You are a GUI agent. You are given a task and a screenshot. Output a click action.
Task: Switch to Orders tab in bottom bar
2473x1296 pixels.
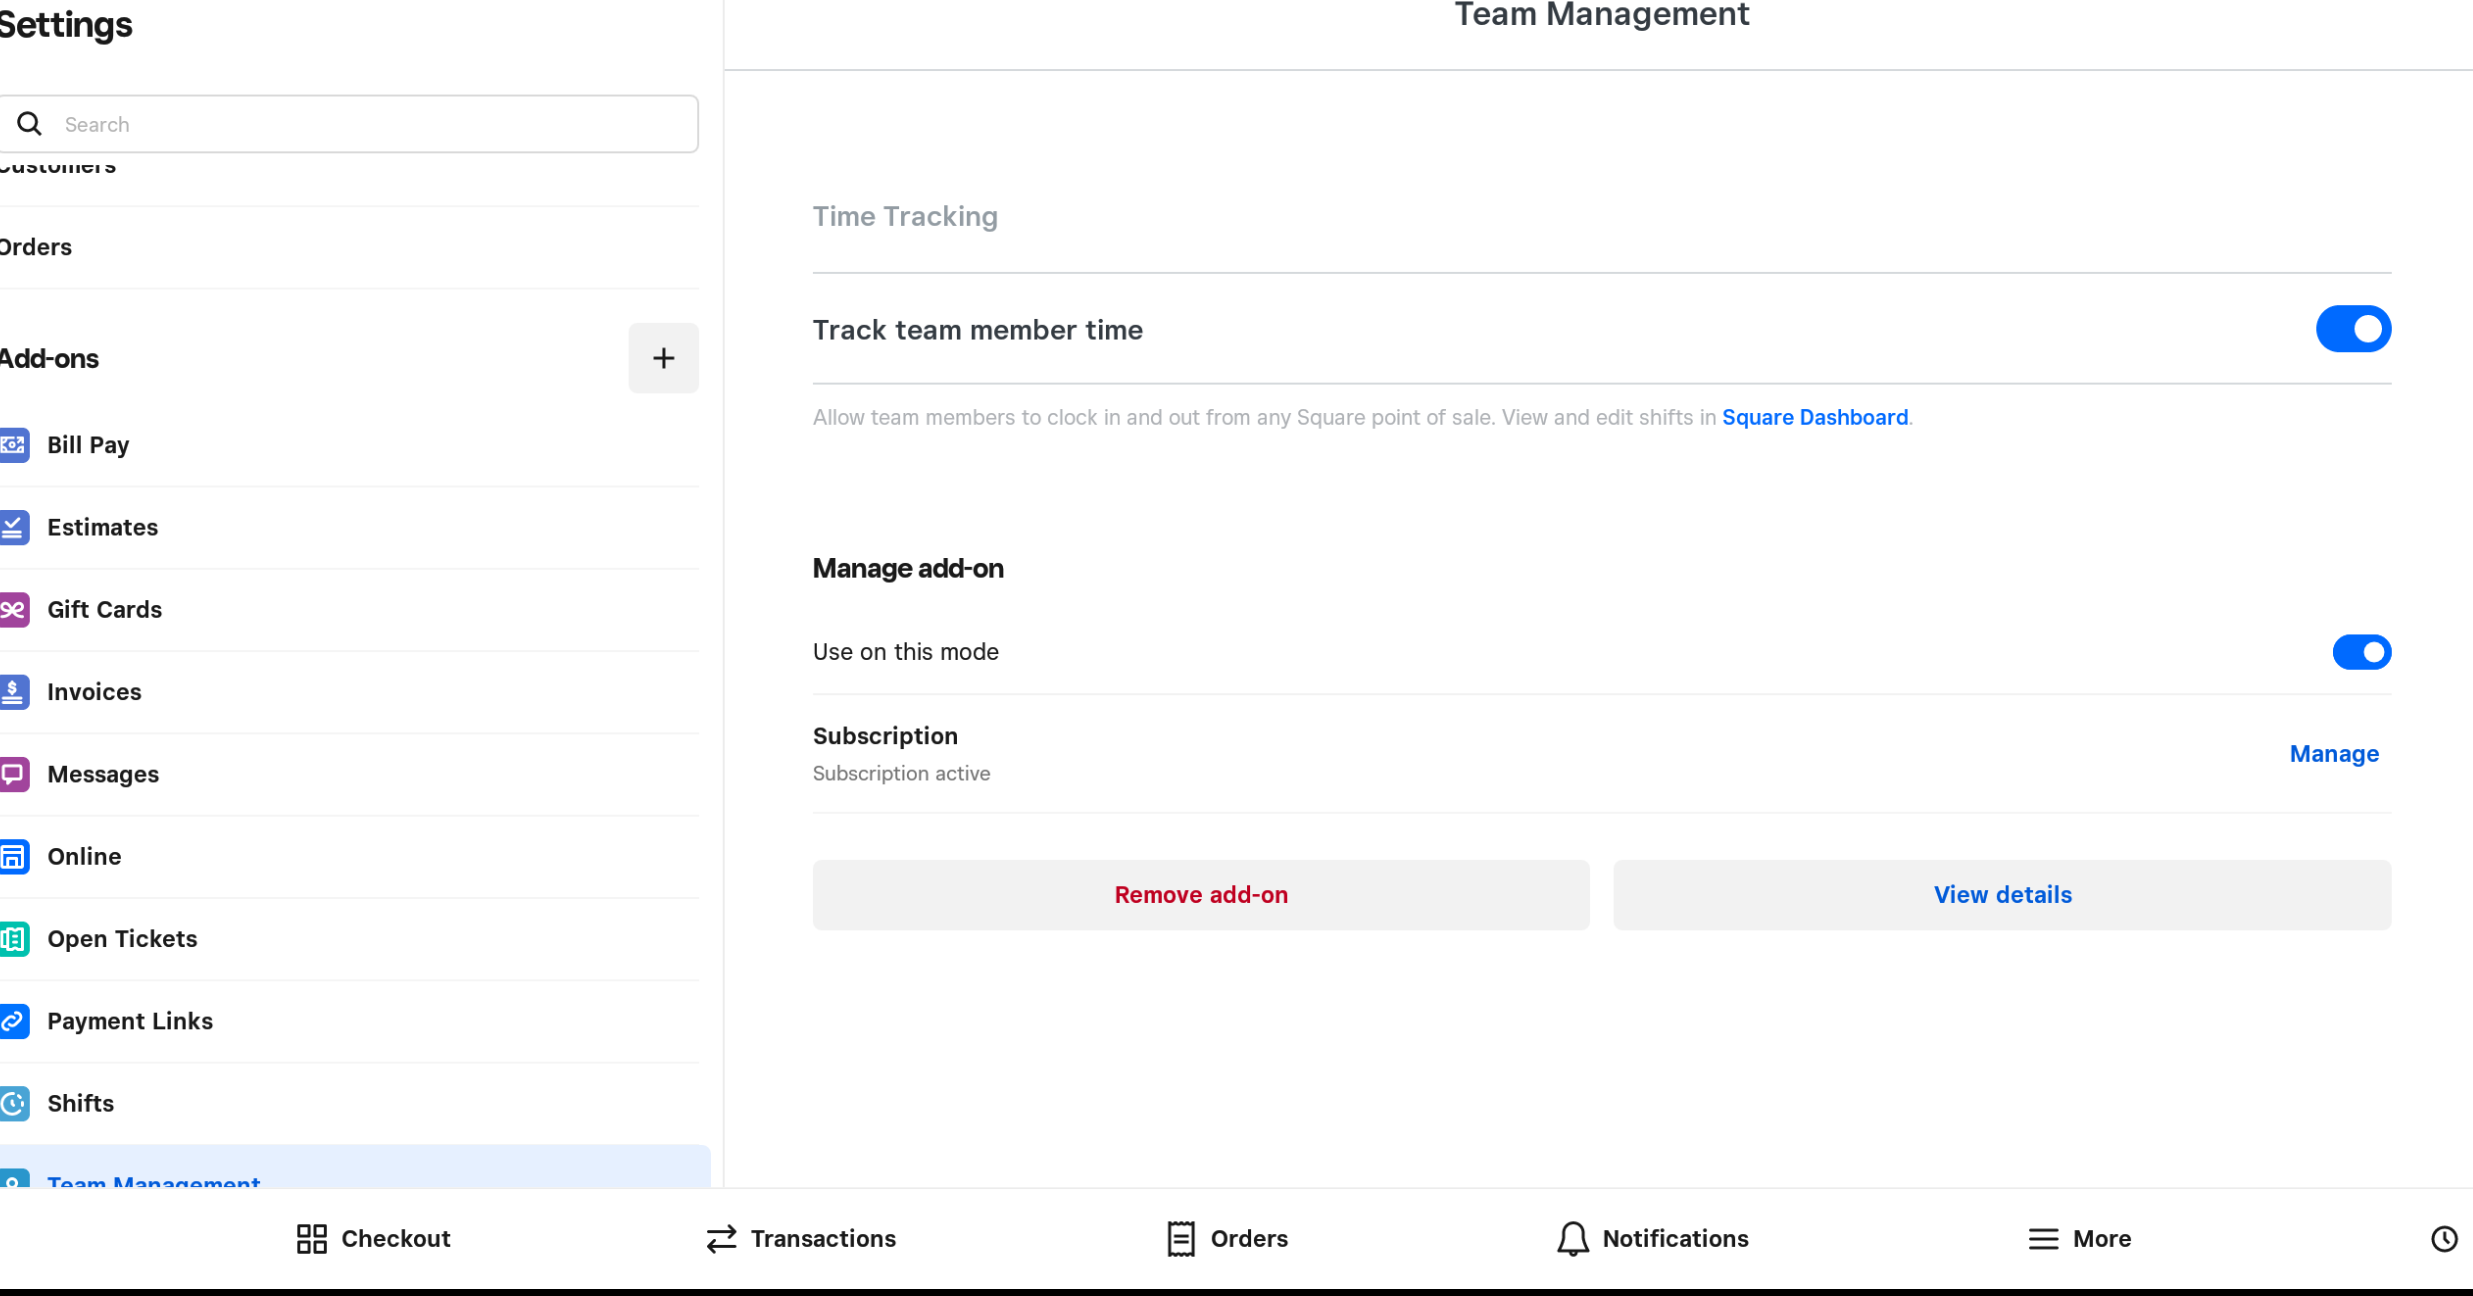click(1227, 1239)
